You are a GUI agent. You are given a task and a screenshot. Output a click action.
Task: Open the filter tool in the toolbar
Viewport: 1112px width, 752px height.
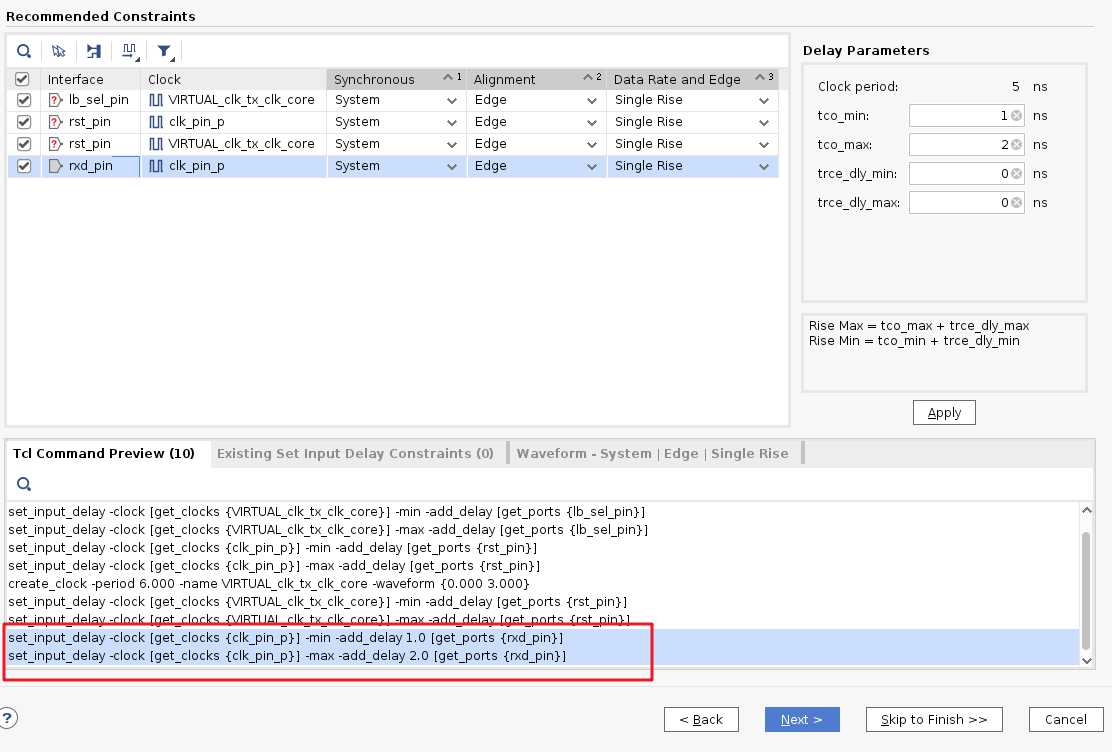tap(164, 50)
